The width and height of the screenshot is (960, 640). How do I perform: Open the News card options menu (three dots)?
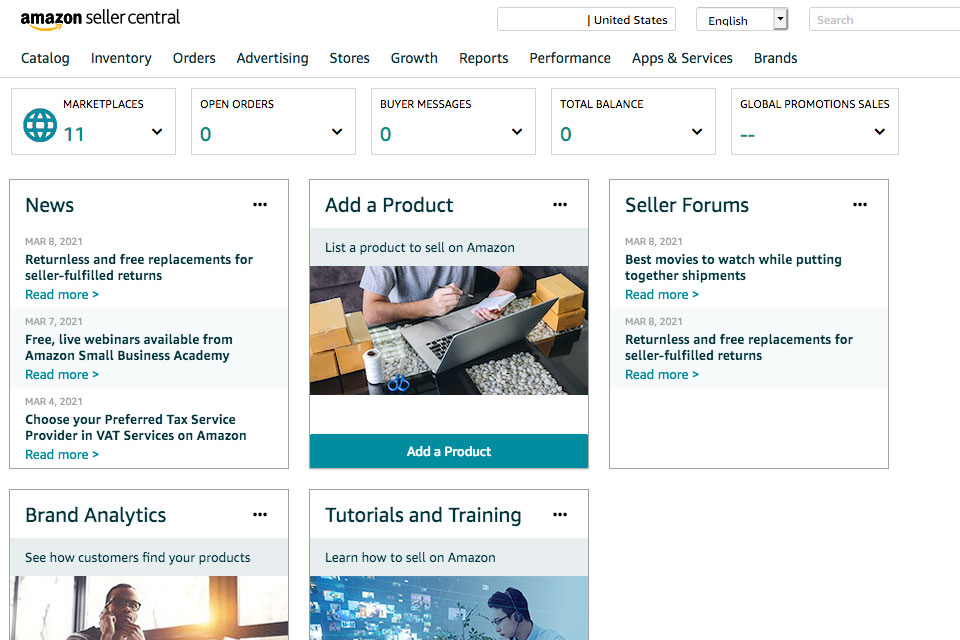[260, 205]
